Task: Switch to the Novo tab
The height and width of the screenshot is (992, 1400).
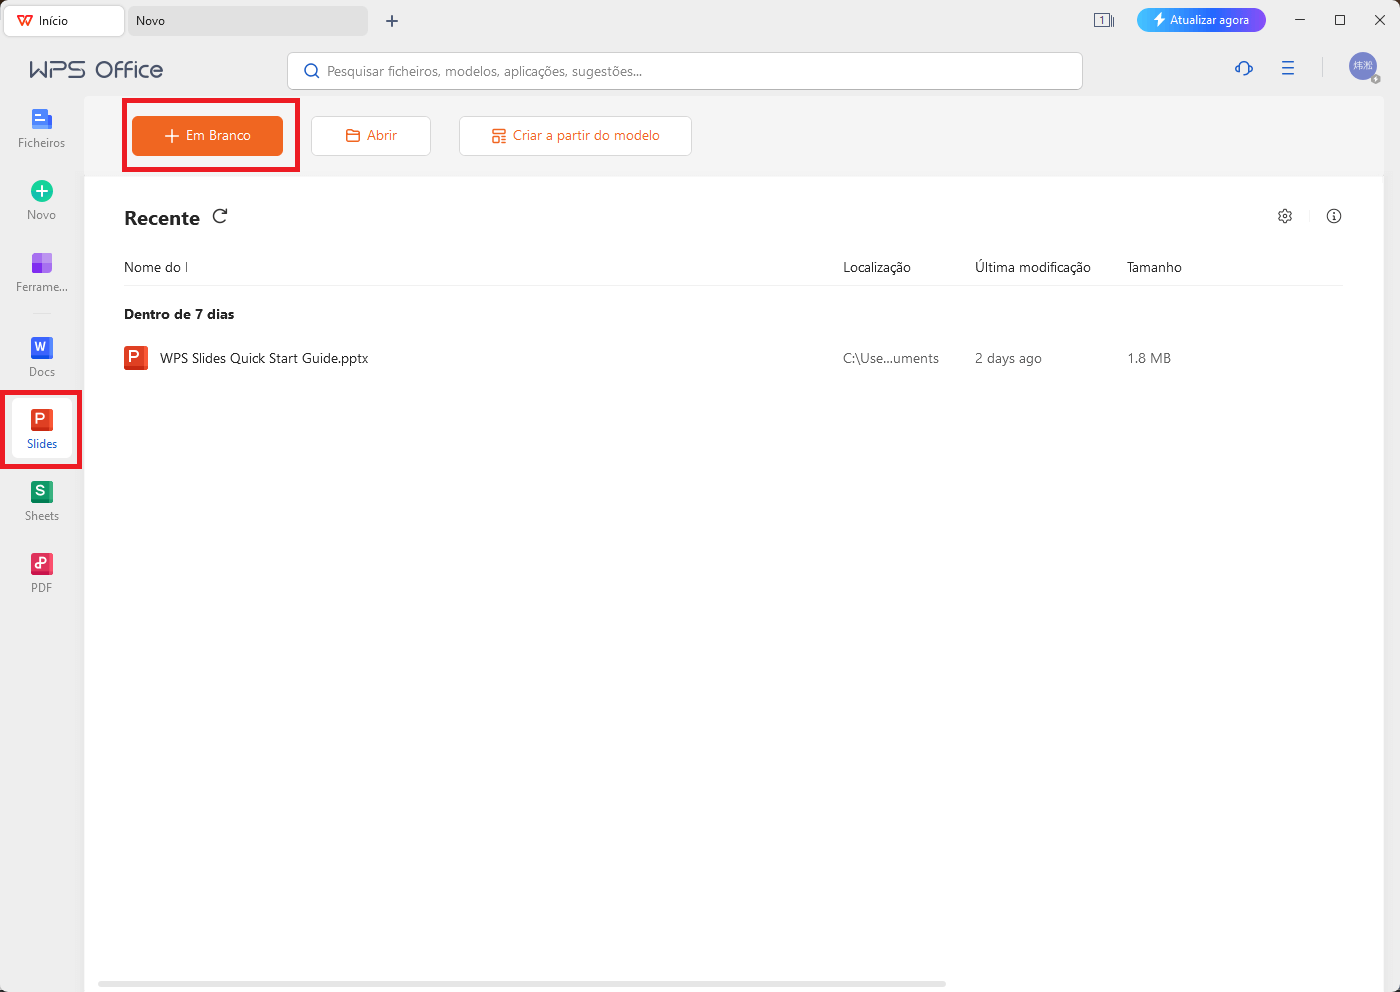Action: [248, 21]
